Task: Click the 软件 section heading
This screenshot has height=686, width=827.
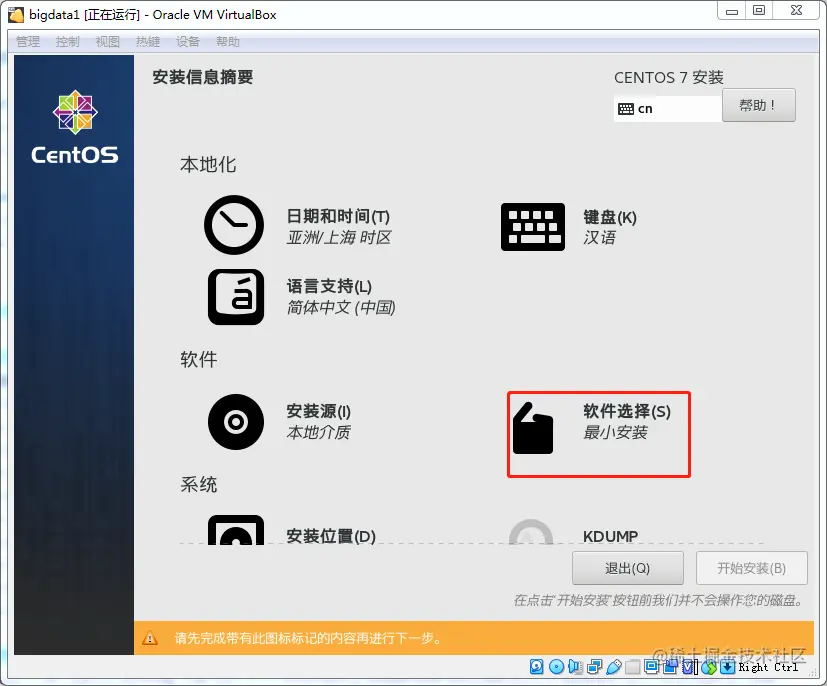Action: click(198, 360)
